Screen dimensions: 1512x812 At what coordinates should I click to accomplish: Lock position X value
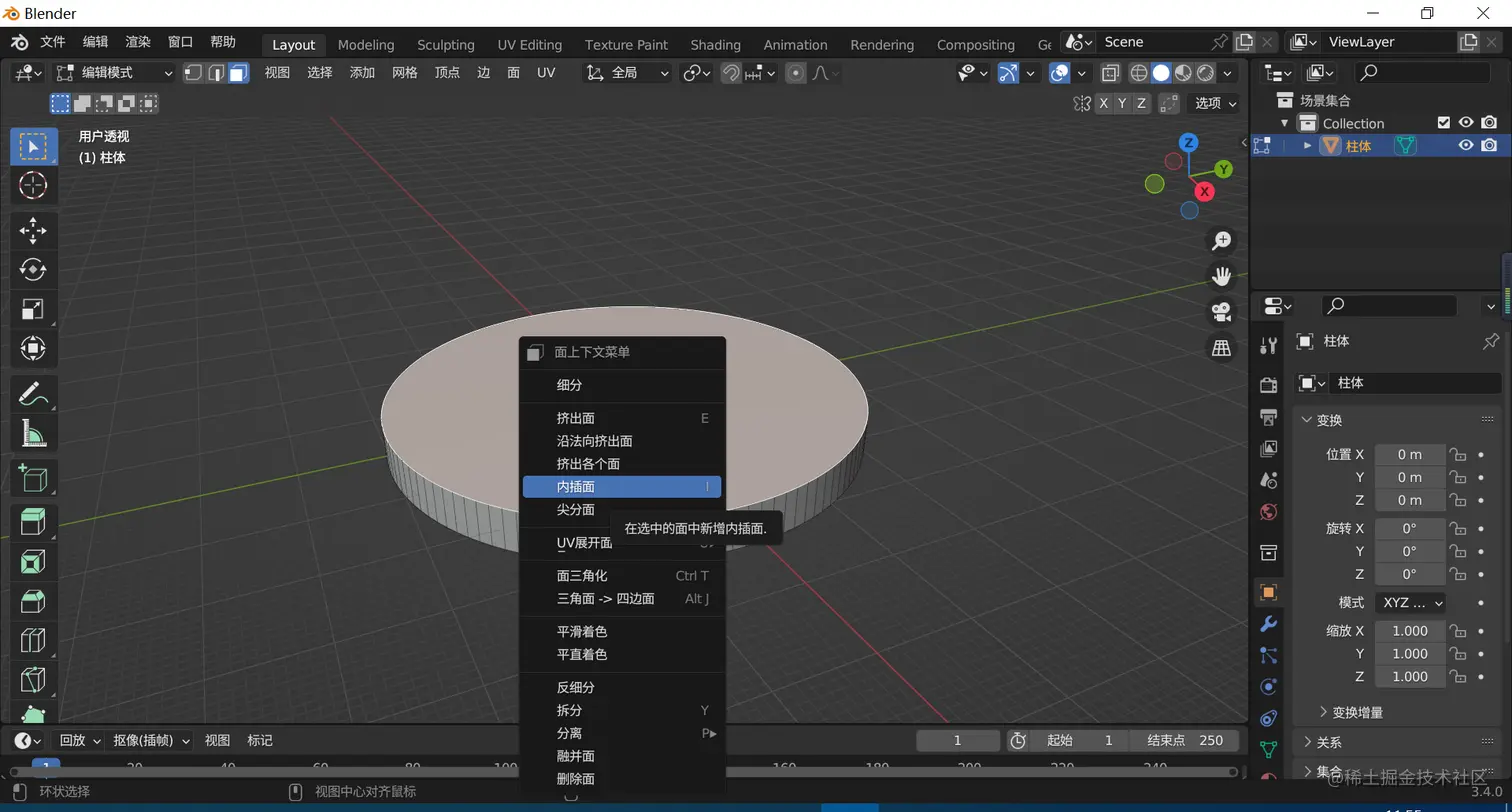click(x=1458, y=454)
